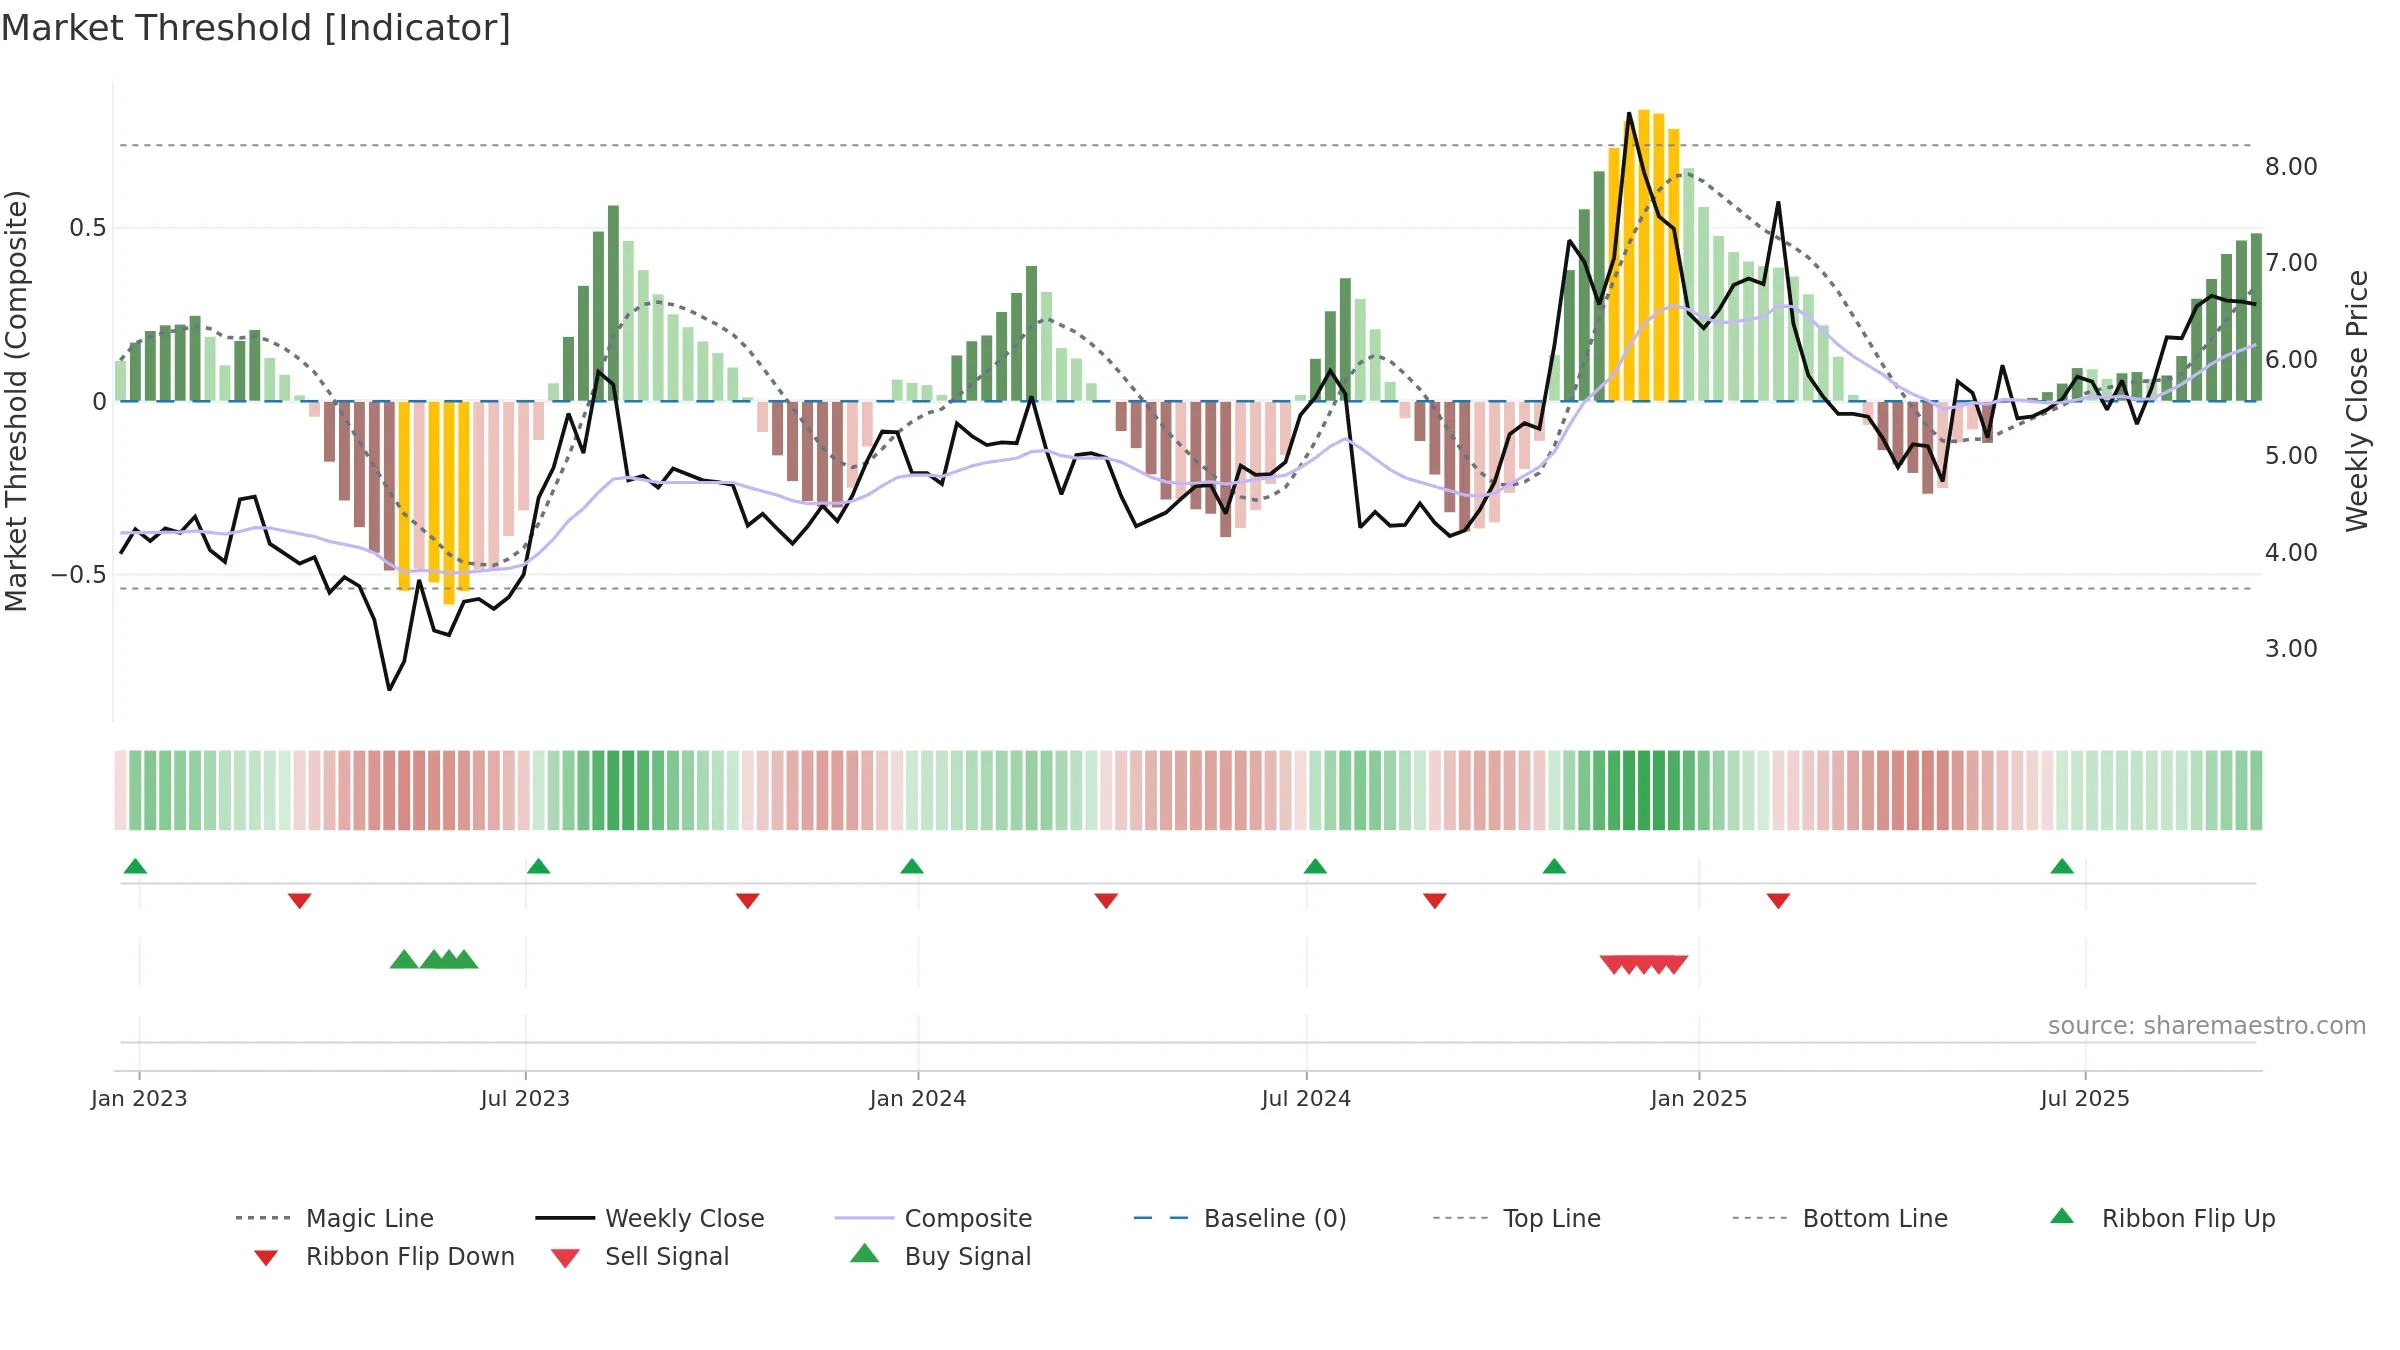Toggle the Sell Signal legend entry

click(640, 1256)
